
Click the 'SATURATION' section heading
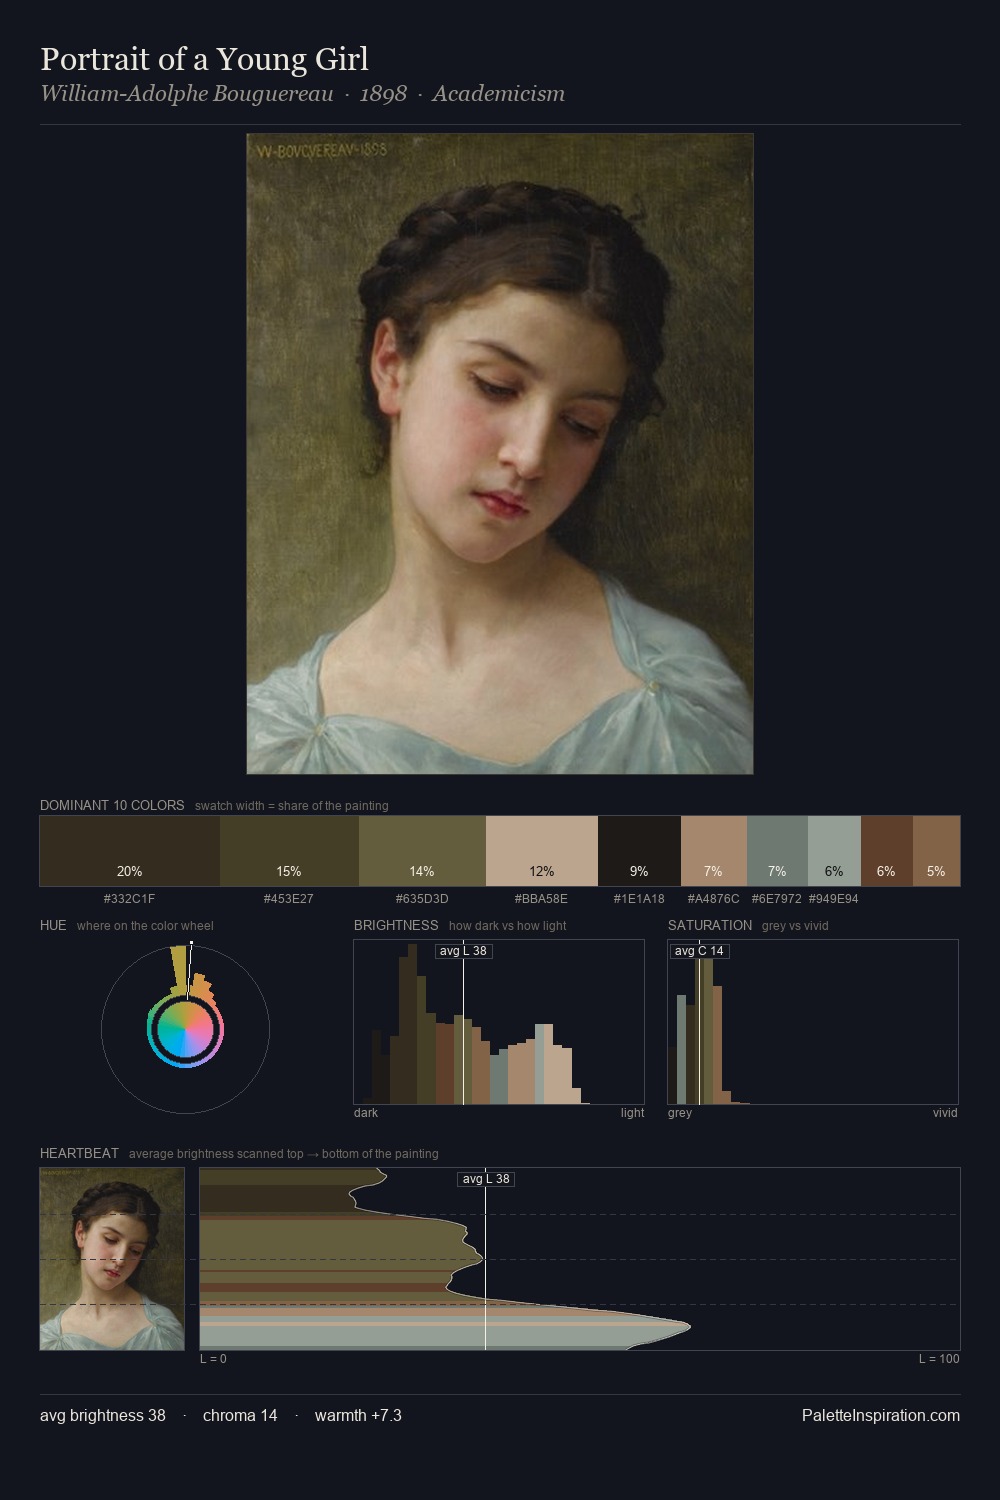tap(710, 925)
